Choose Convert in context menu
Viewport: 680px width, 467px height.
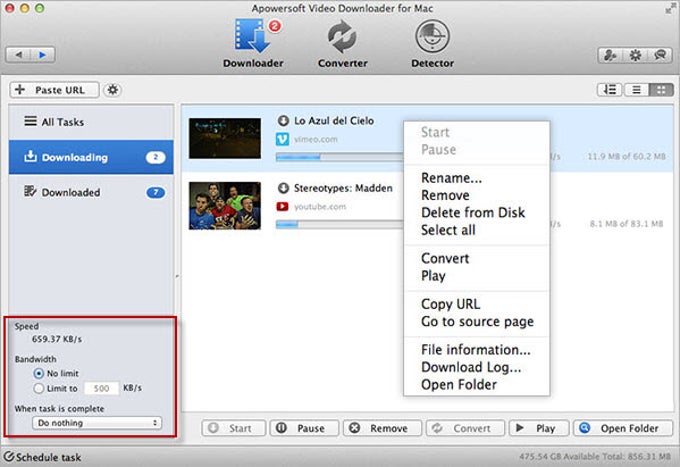click(445, 258)
